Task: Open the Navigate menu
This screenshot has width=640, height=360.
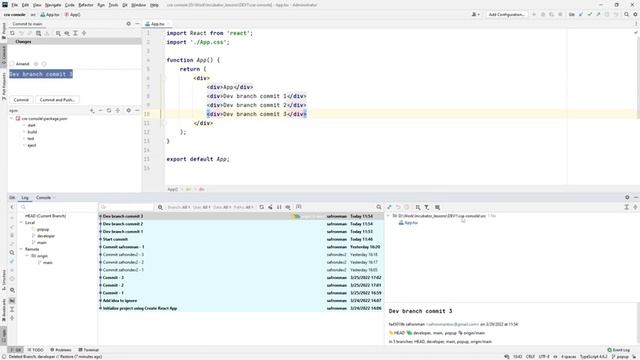Action: 53,5
